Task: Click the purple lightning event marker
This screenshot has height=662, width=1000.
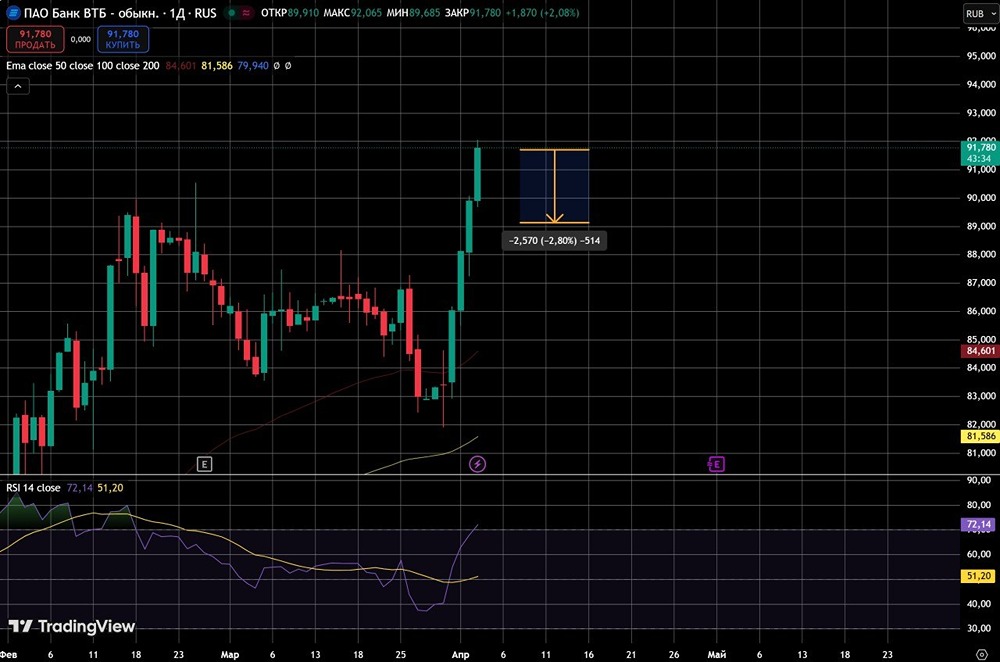Action: pos(477,464)
